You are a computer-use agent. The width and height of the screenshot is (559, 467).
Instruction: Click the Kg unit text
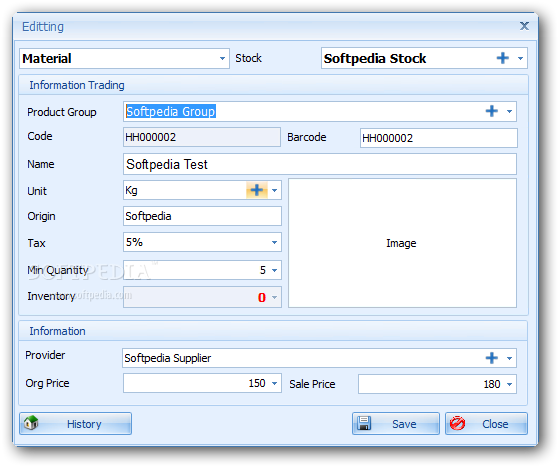(131, 190)
